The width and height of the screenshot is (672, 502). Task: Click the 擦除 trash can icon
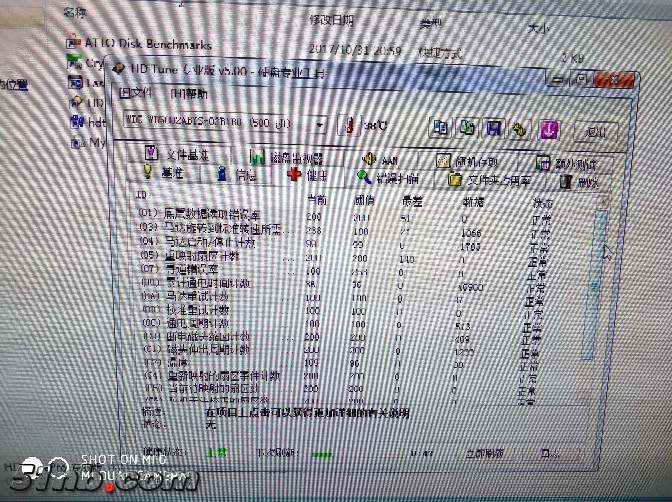(x=565, y=181)
